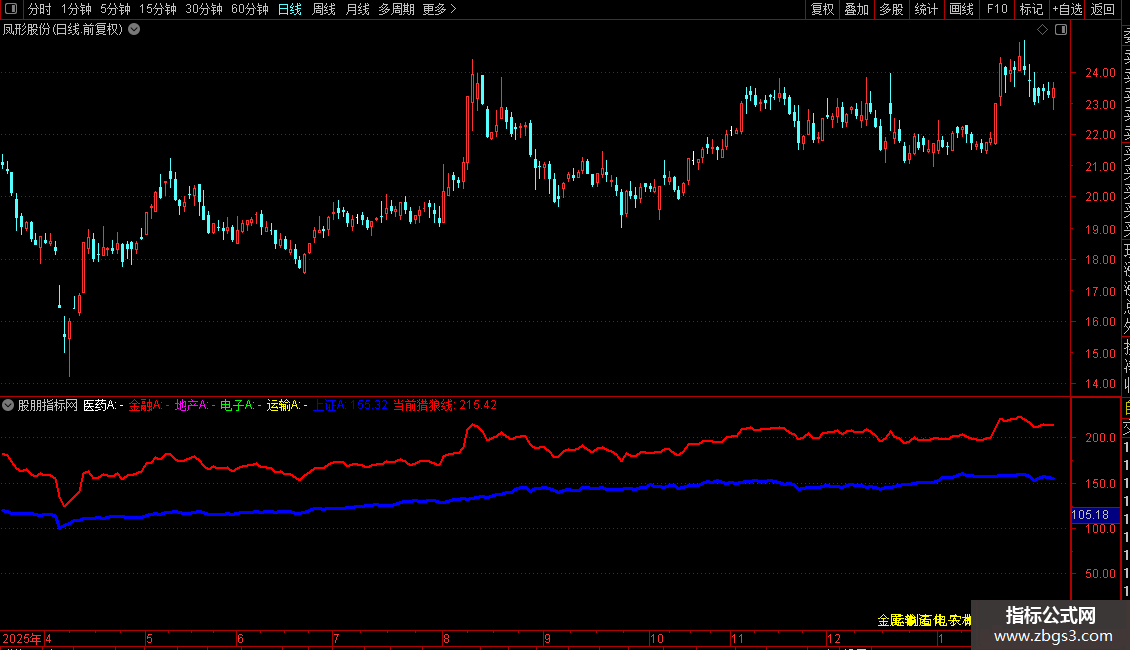Open the 多股 multi-stock view
The width and height of the screenshot is (1130, 650).
click(891, 9)
